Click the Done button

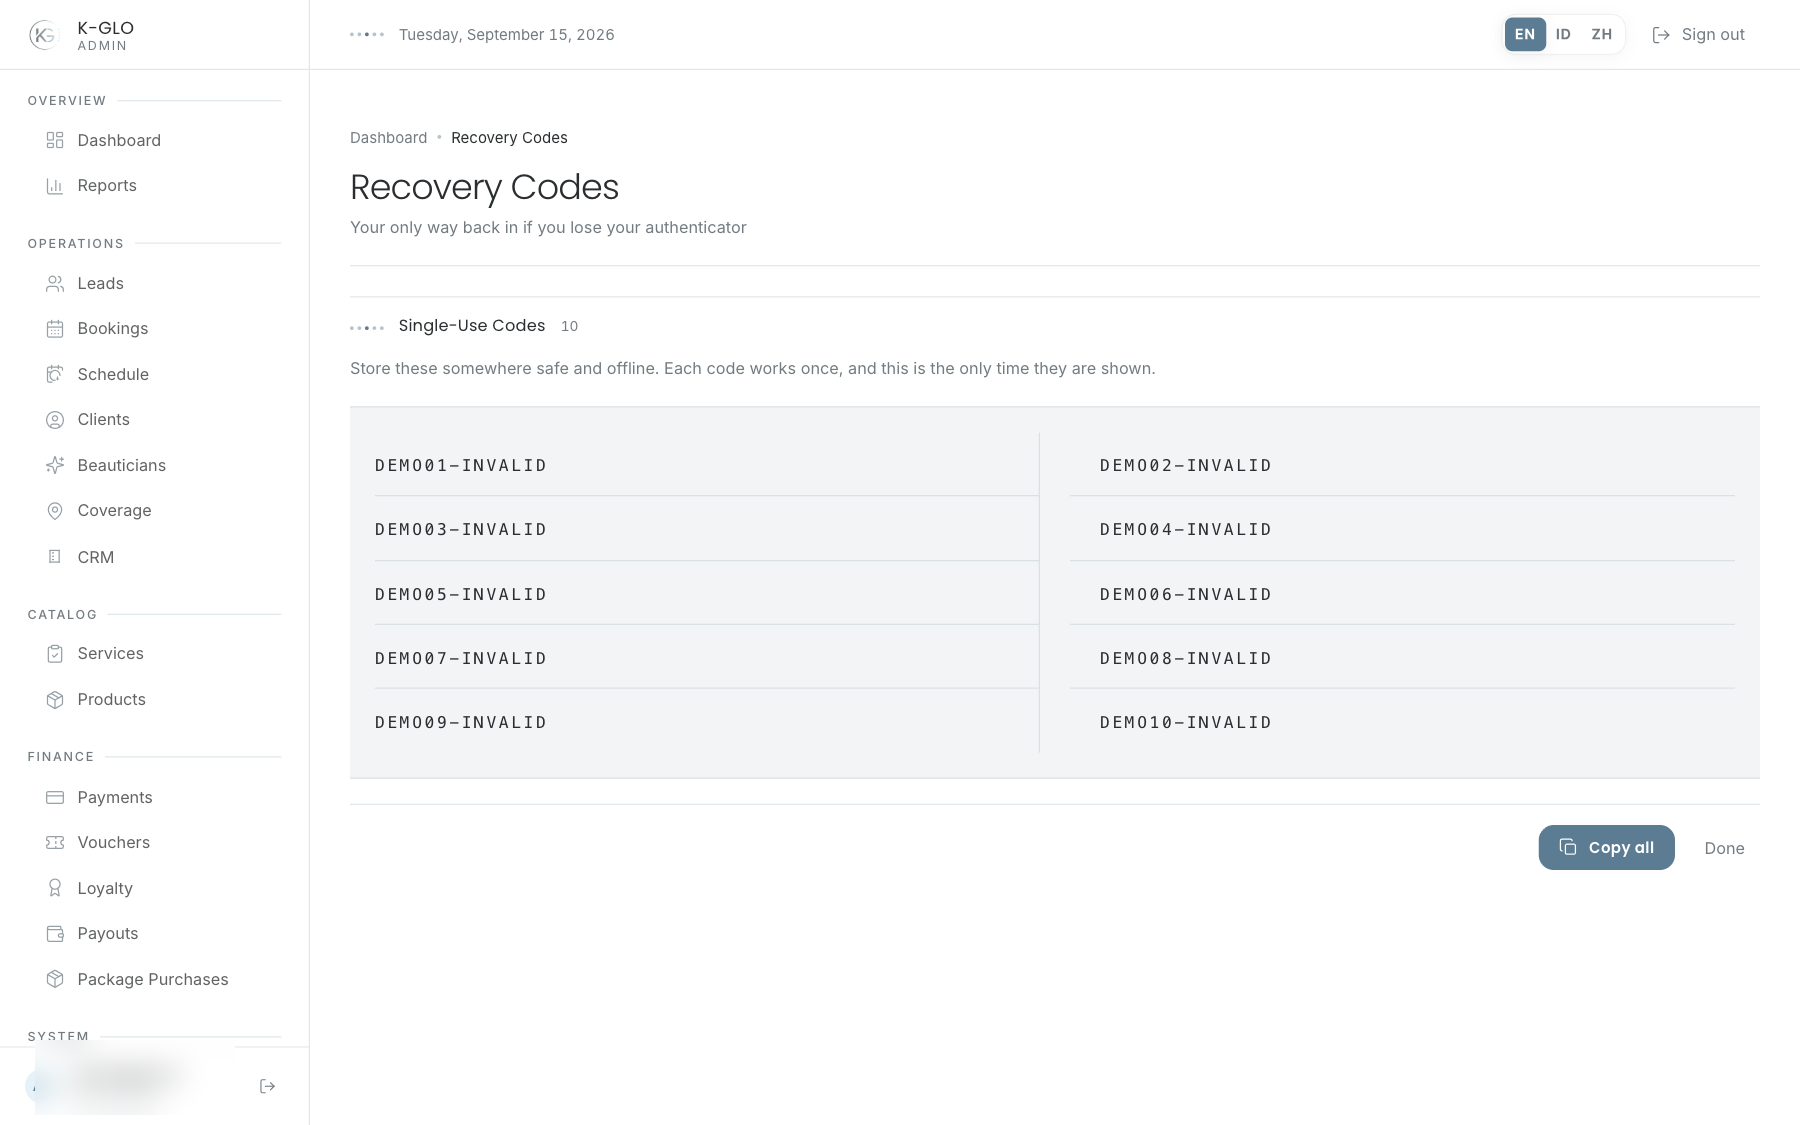tap(1724, 848)
